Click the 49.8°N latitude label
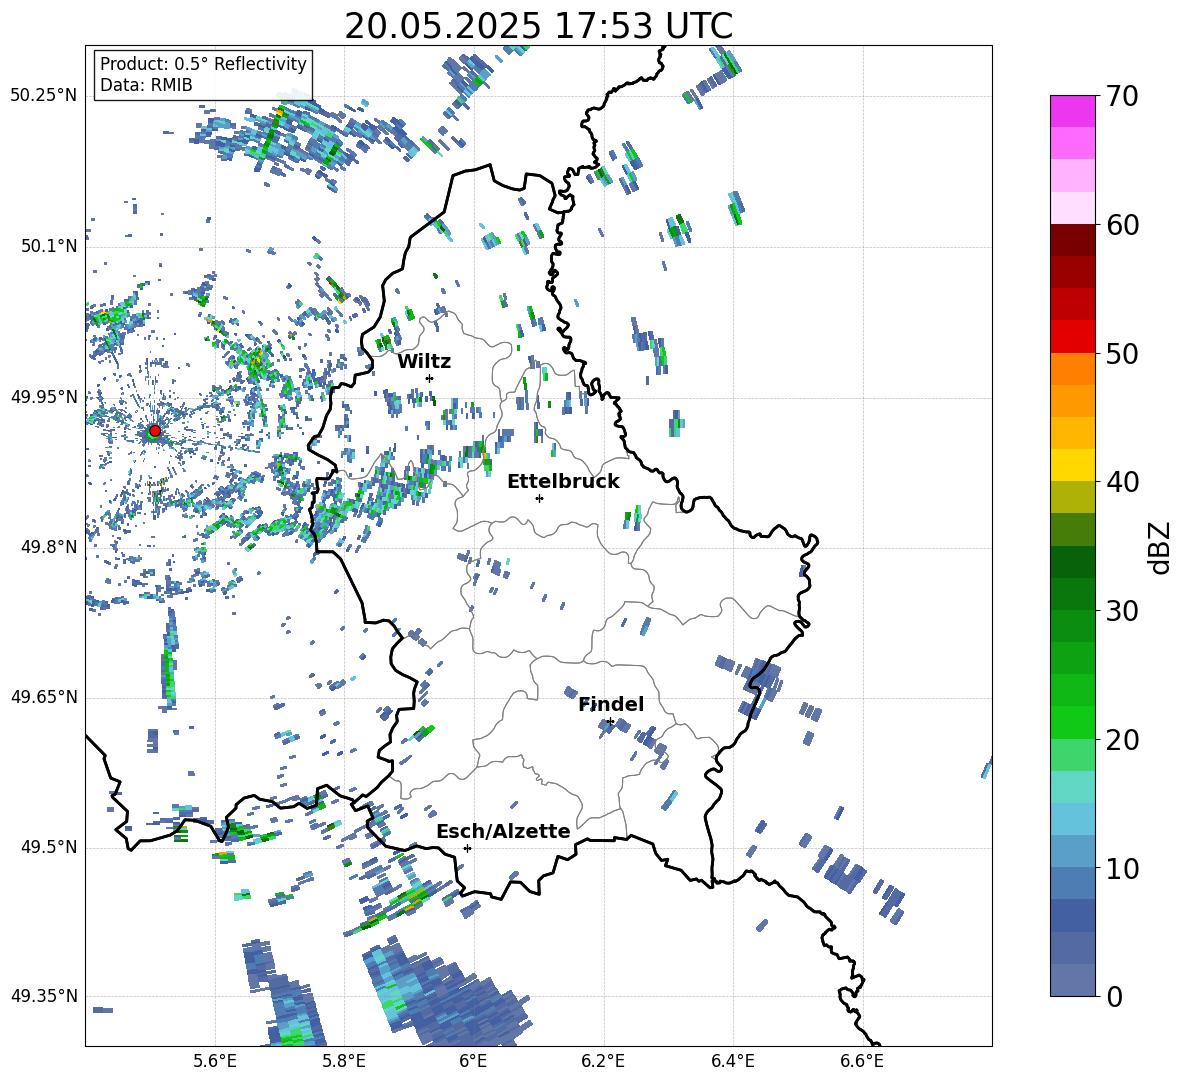 (49, 547)
